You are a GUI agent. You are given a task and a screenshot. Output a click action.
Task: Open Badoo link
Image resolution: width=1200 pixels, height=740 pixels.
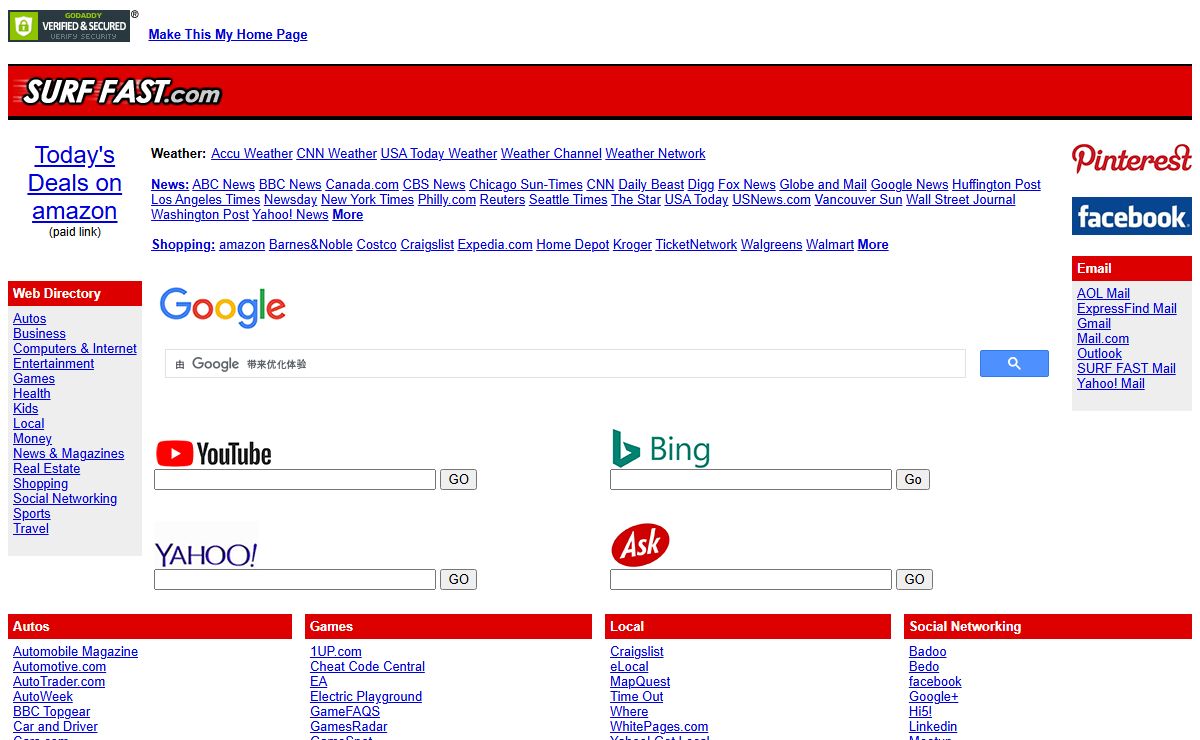(928, 652)
